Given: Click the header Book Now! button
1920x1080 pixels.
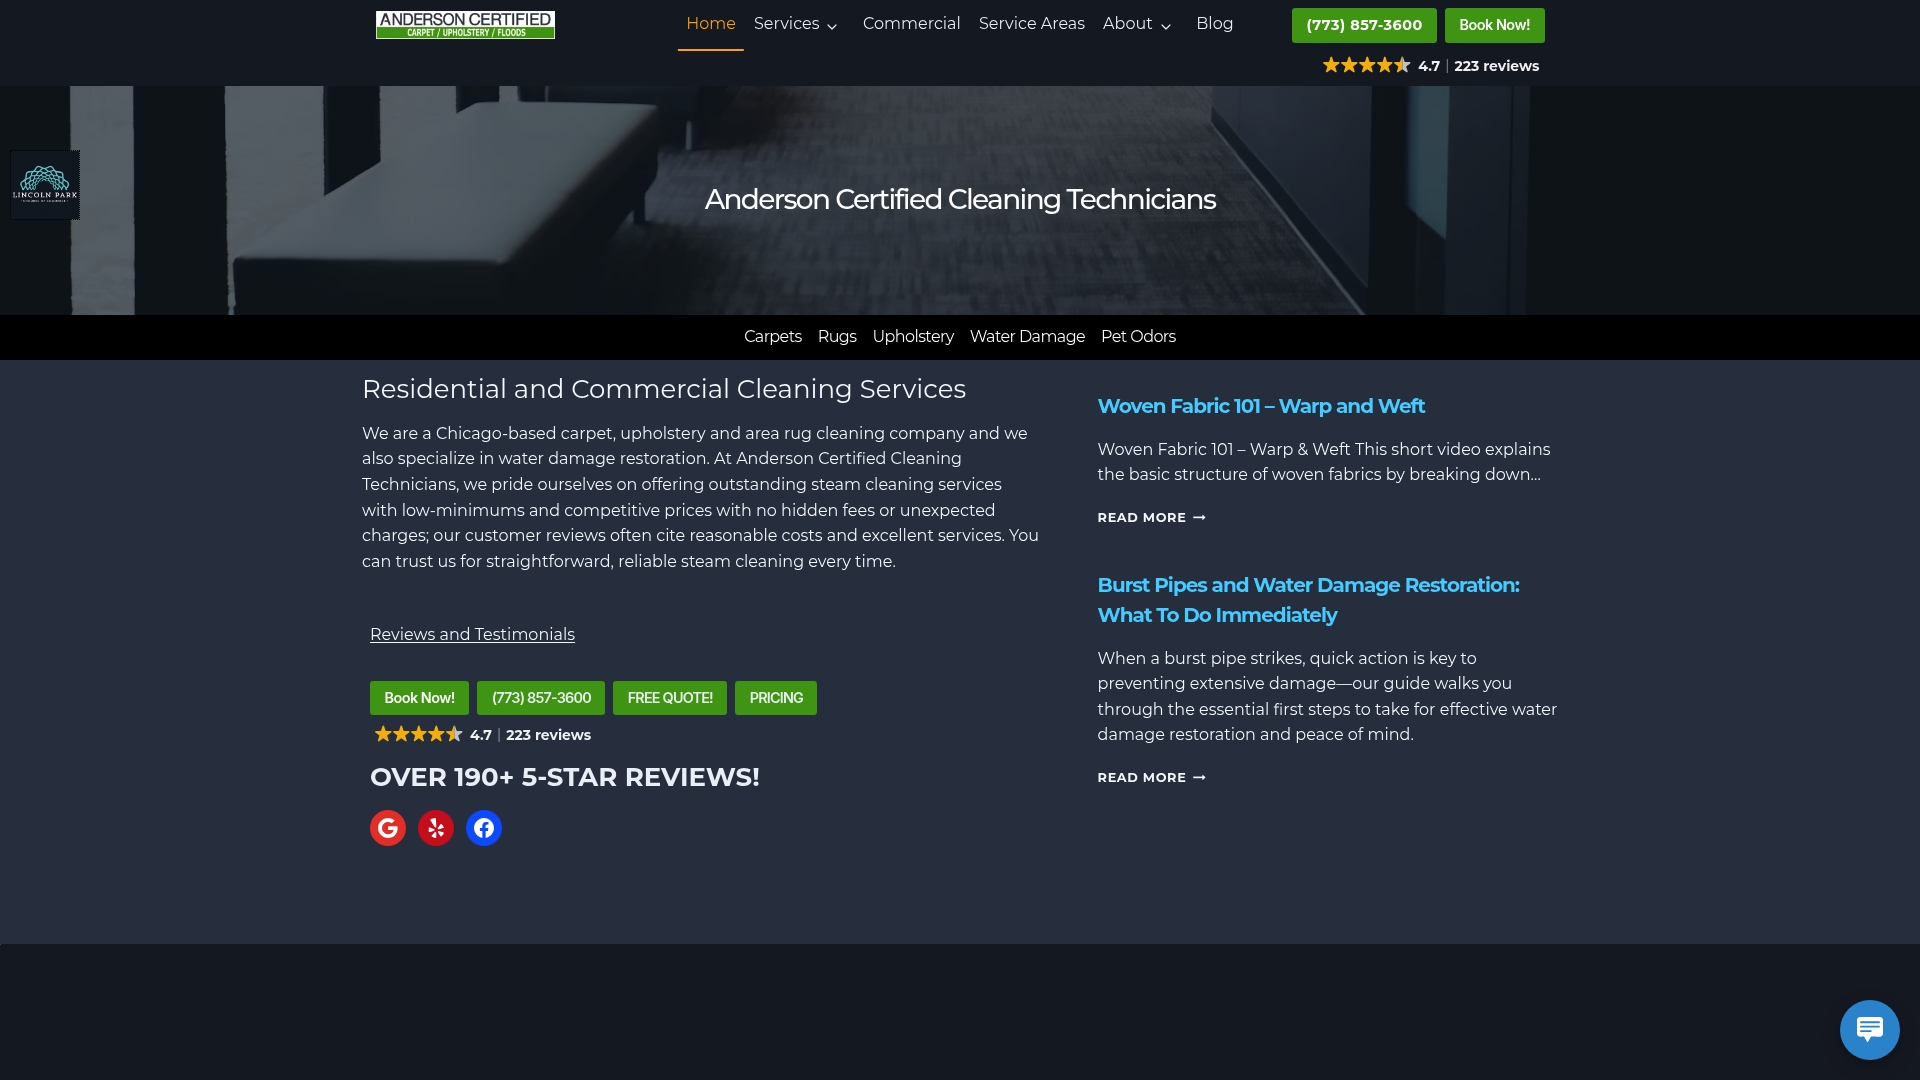Looking at the screenshot, I should 1494,25.
